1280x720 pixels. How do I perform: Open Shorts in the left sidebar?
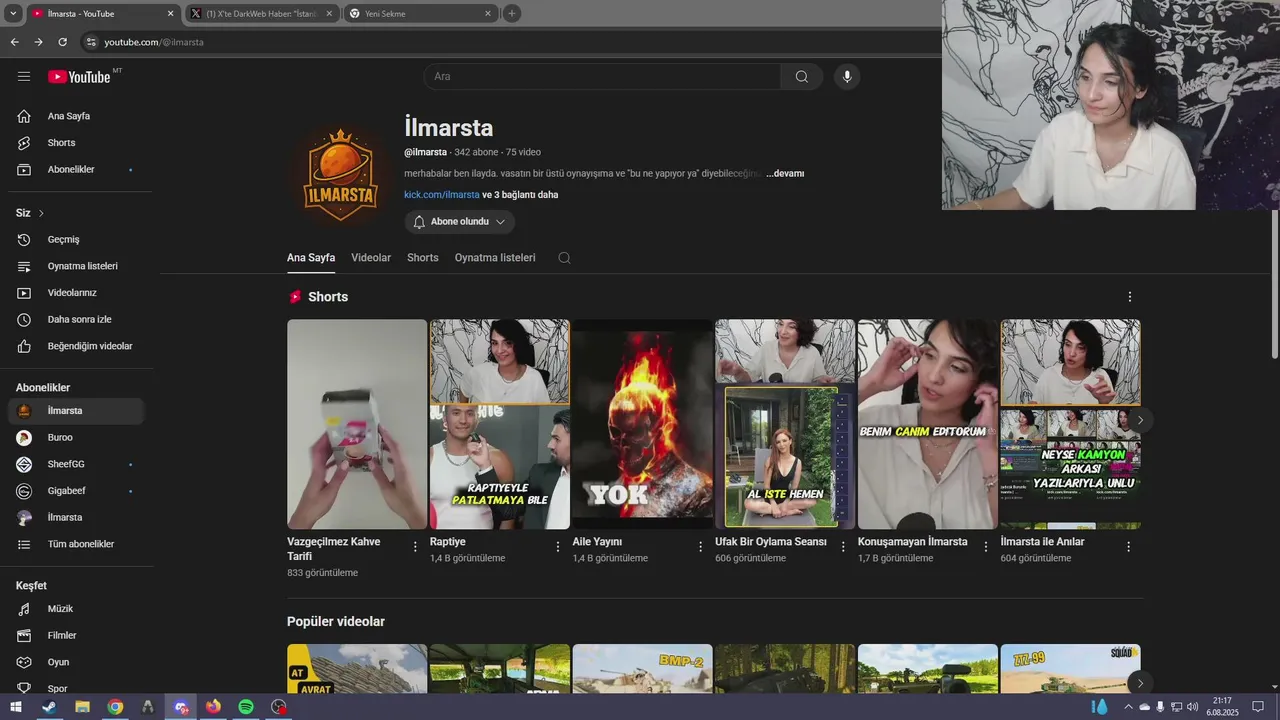point(76,143)
